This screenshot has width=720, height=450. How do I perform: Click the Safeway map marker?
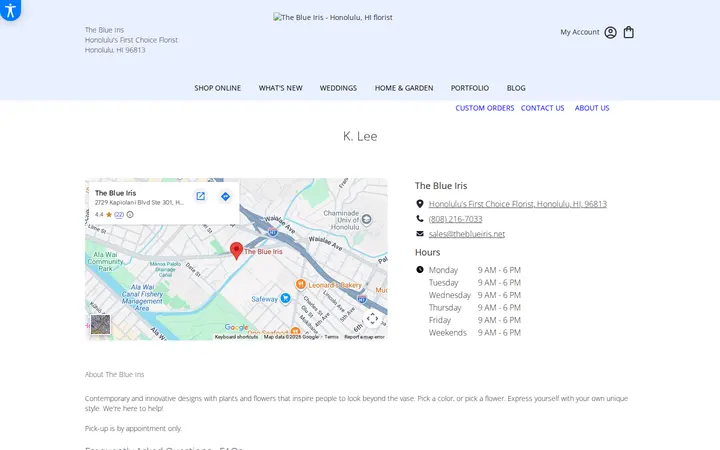click(x=285, y=298)
